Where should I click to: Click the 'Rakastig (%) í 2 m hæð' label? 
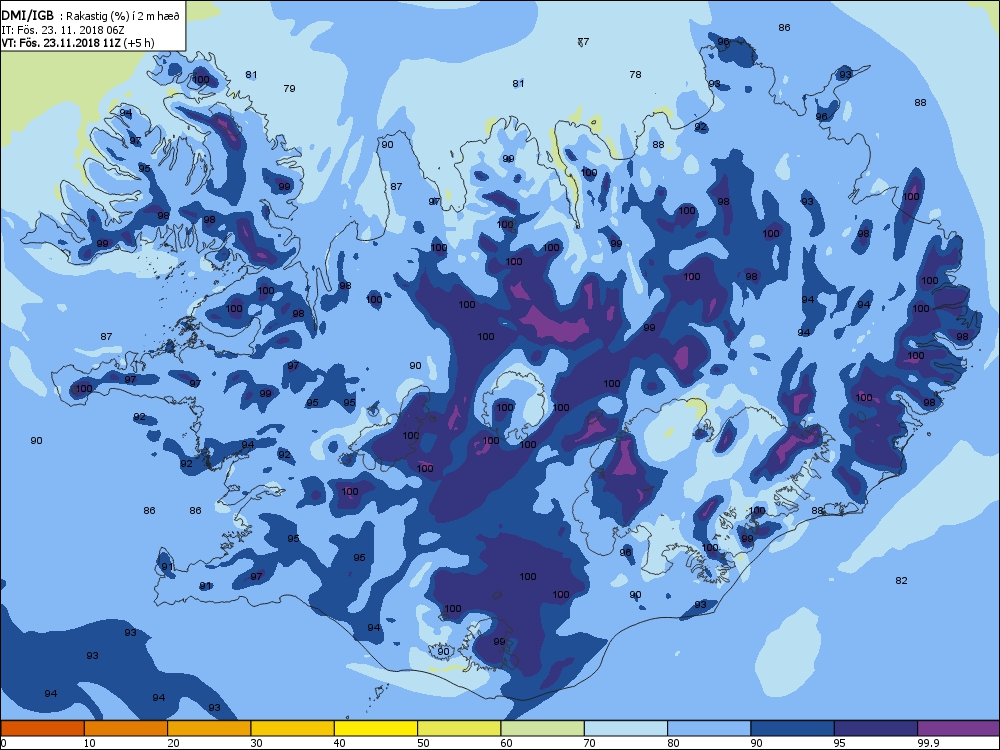(x=124, y=17)
